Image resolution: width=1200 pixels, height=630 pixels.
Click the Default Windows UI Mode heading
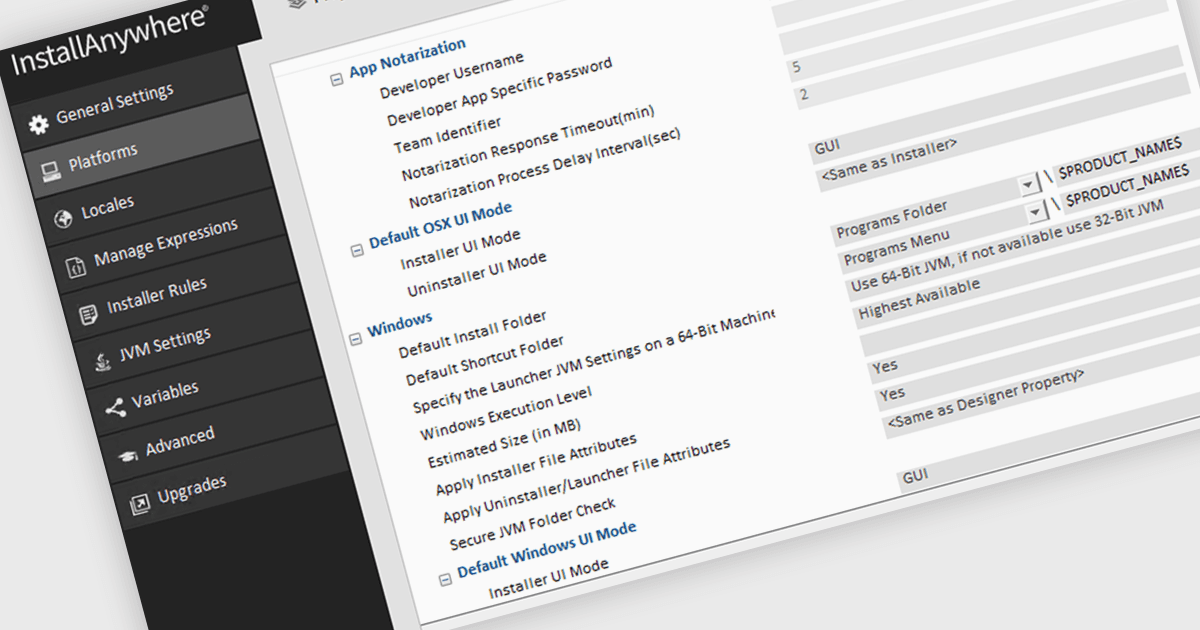(x=547, y=549)
